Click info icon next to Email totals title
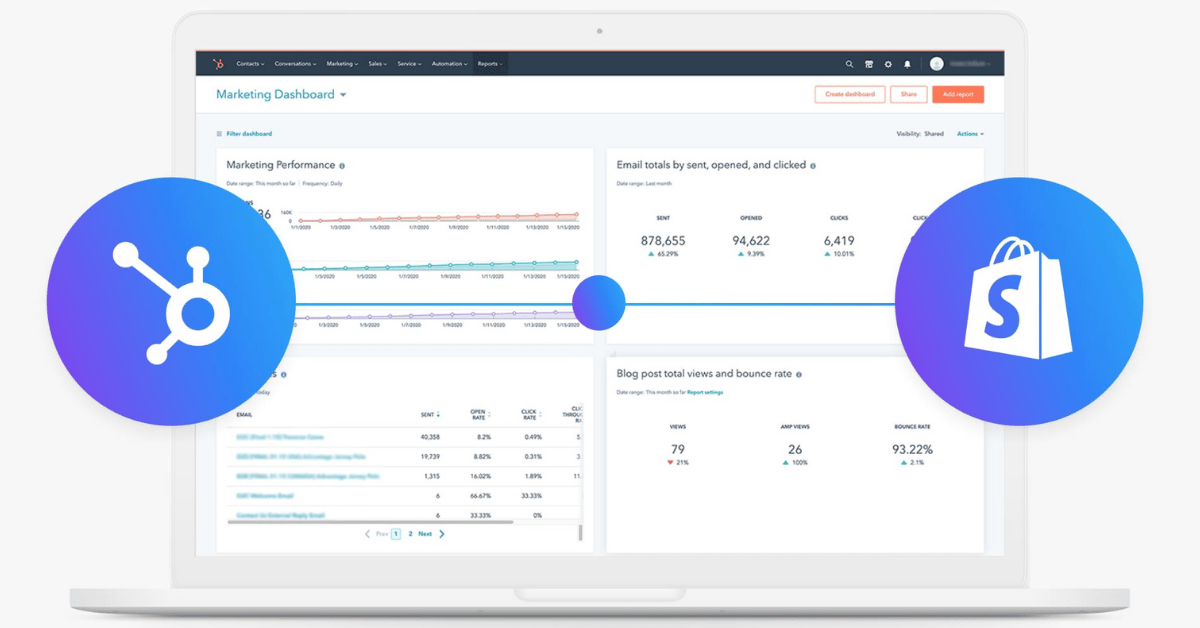 coord(812,165)
